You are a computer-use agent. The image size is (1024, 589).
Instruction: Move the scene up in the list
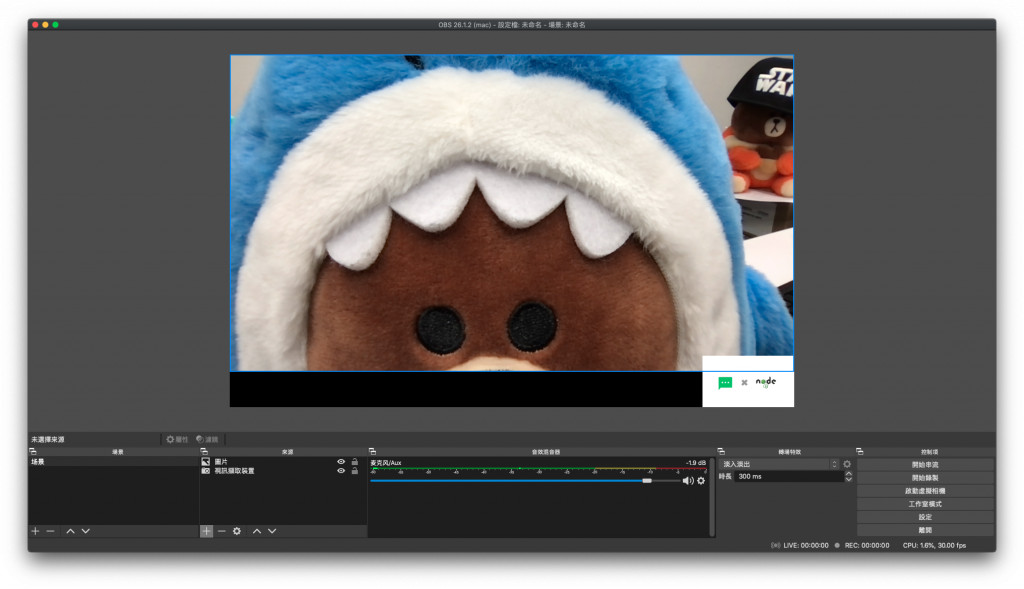coord(71,531)
